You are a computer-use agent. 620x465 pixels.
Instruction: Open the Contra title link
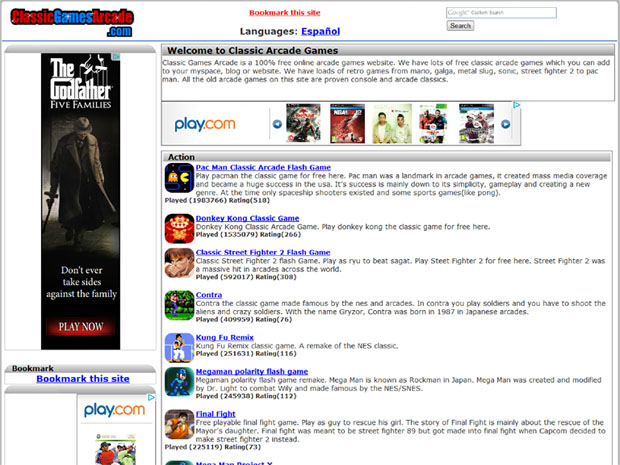(209, 295)
